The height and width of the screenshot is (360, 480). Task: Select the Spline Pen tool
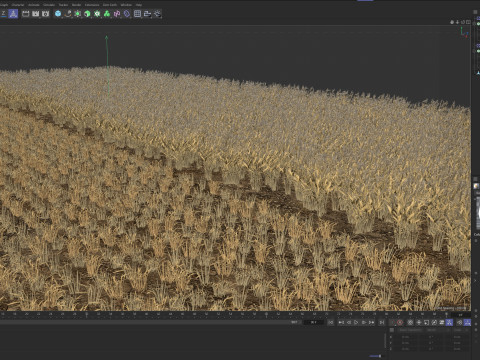click(x=68, y=14)
